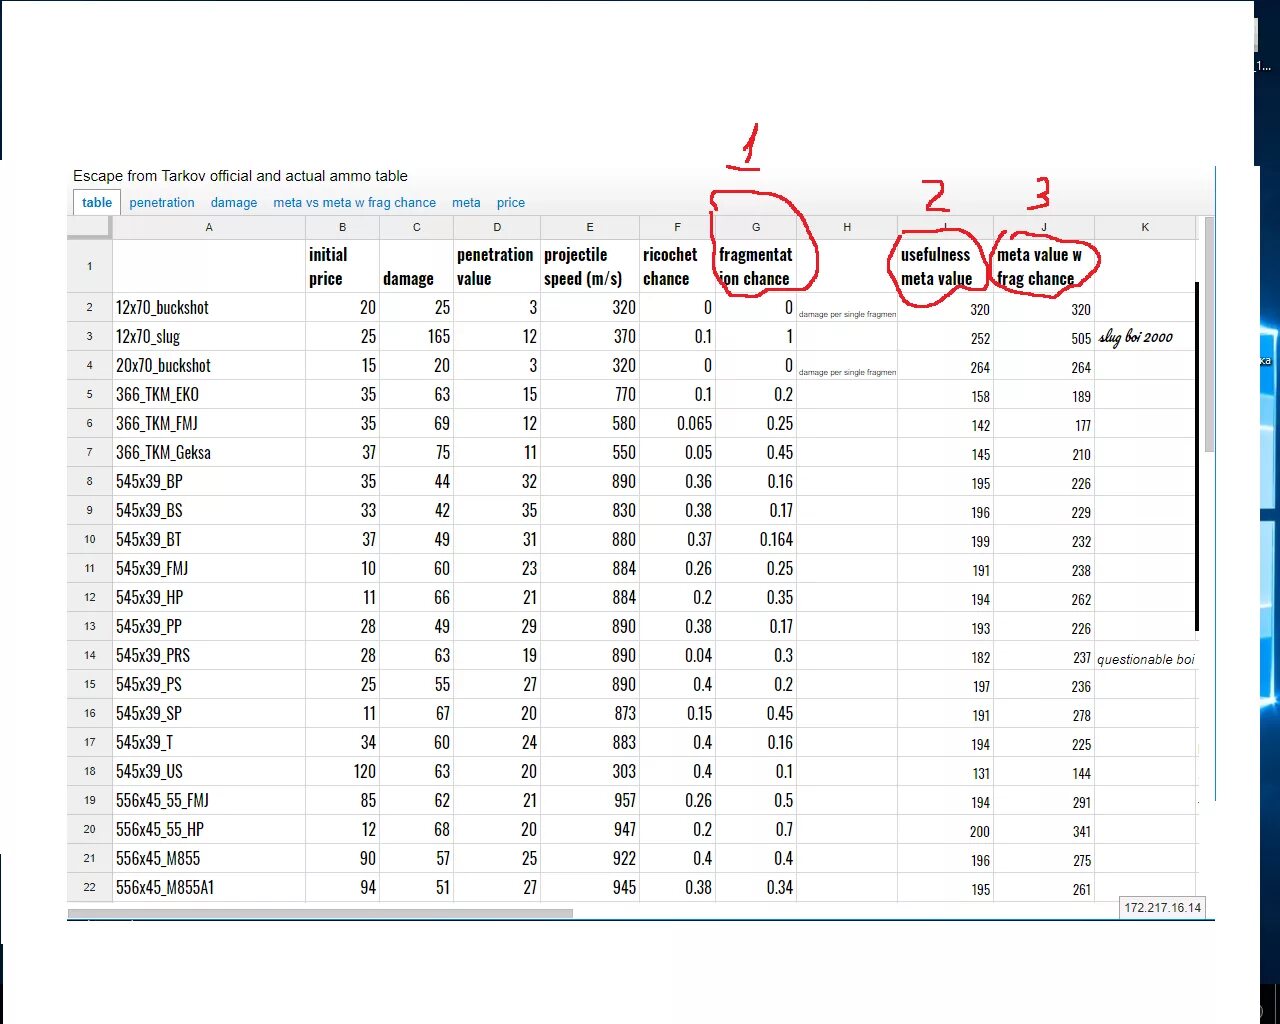Click the '545x39_HP' cell
Viewport: 1280px width, 1024px height.
pos(209,597)
